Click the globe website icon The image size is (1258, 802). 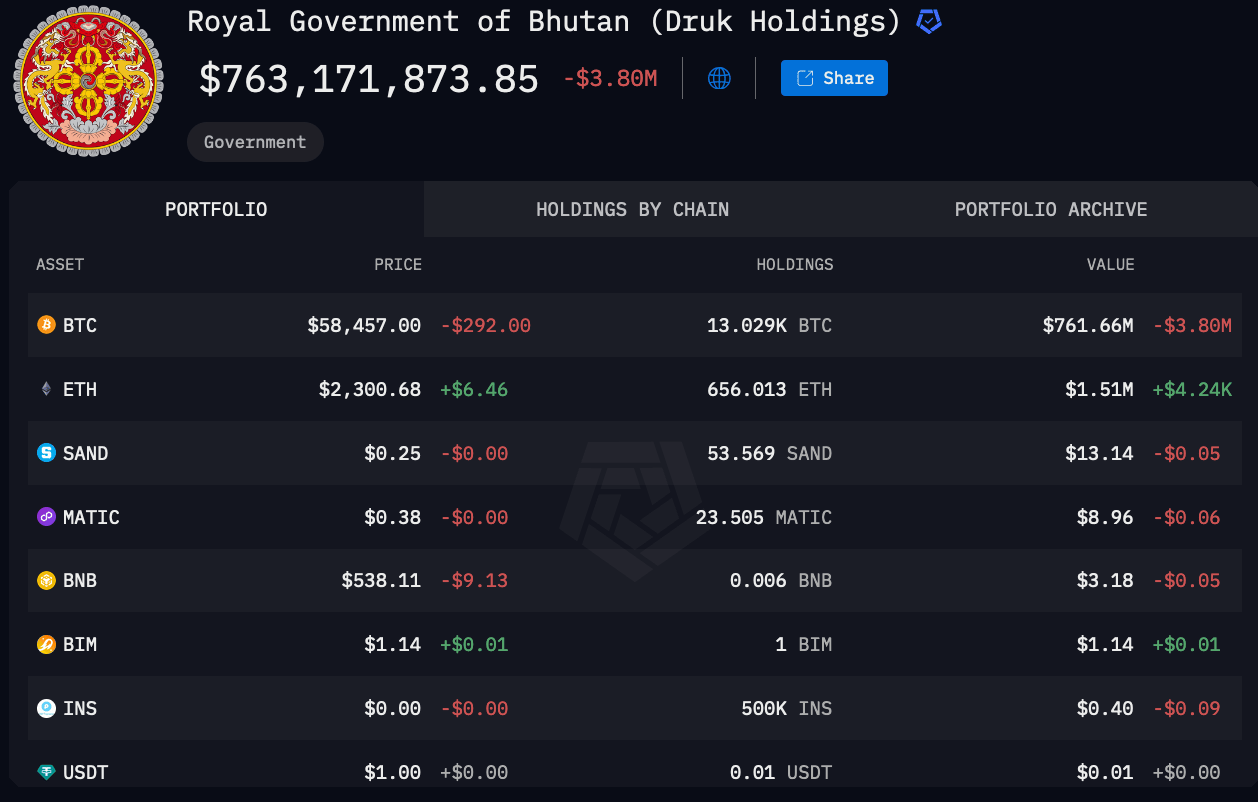(x=719, y=77)
